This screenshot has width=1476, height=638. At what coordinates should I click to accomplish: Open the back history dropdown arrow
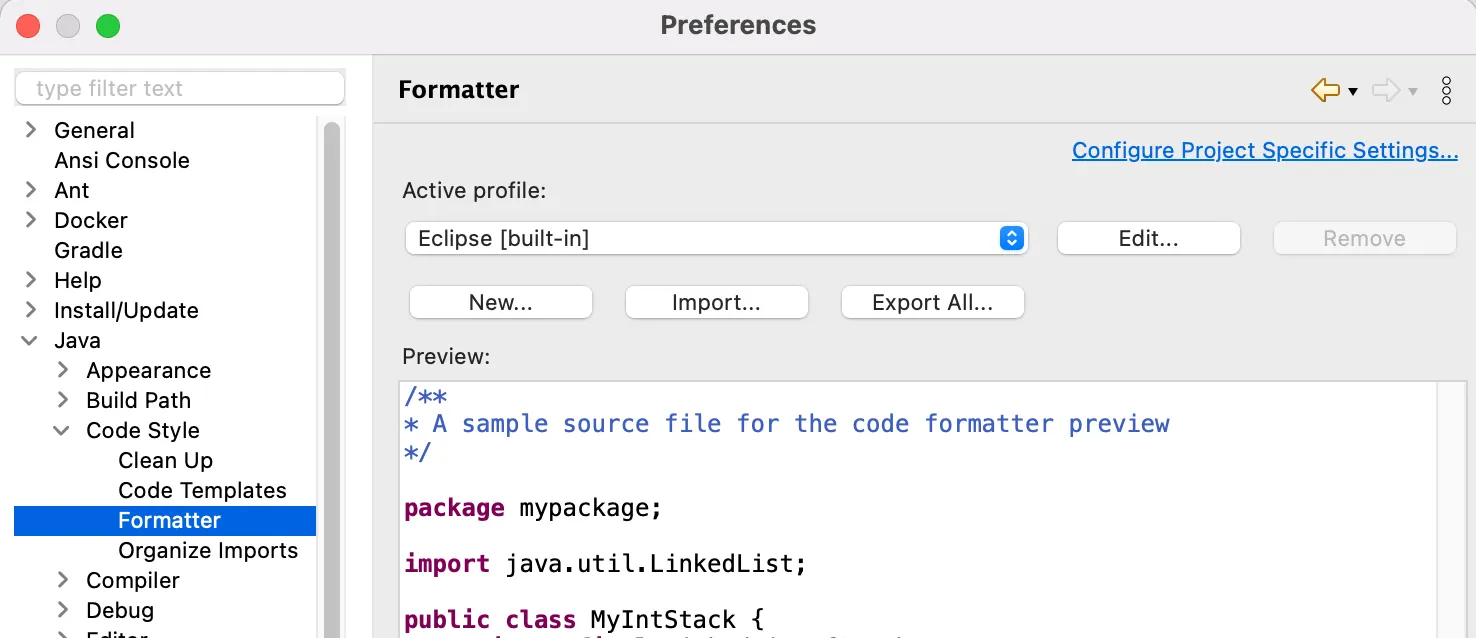1353,92
